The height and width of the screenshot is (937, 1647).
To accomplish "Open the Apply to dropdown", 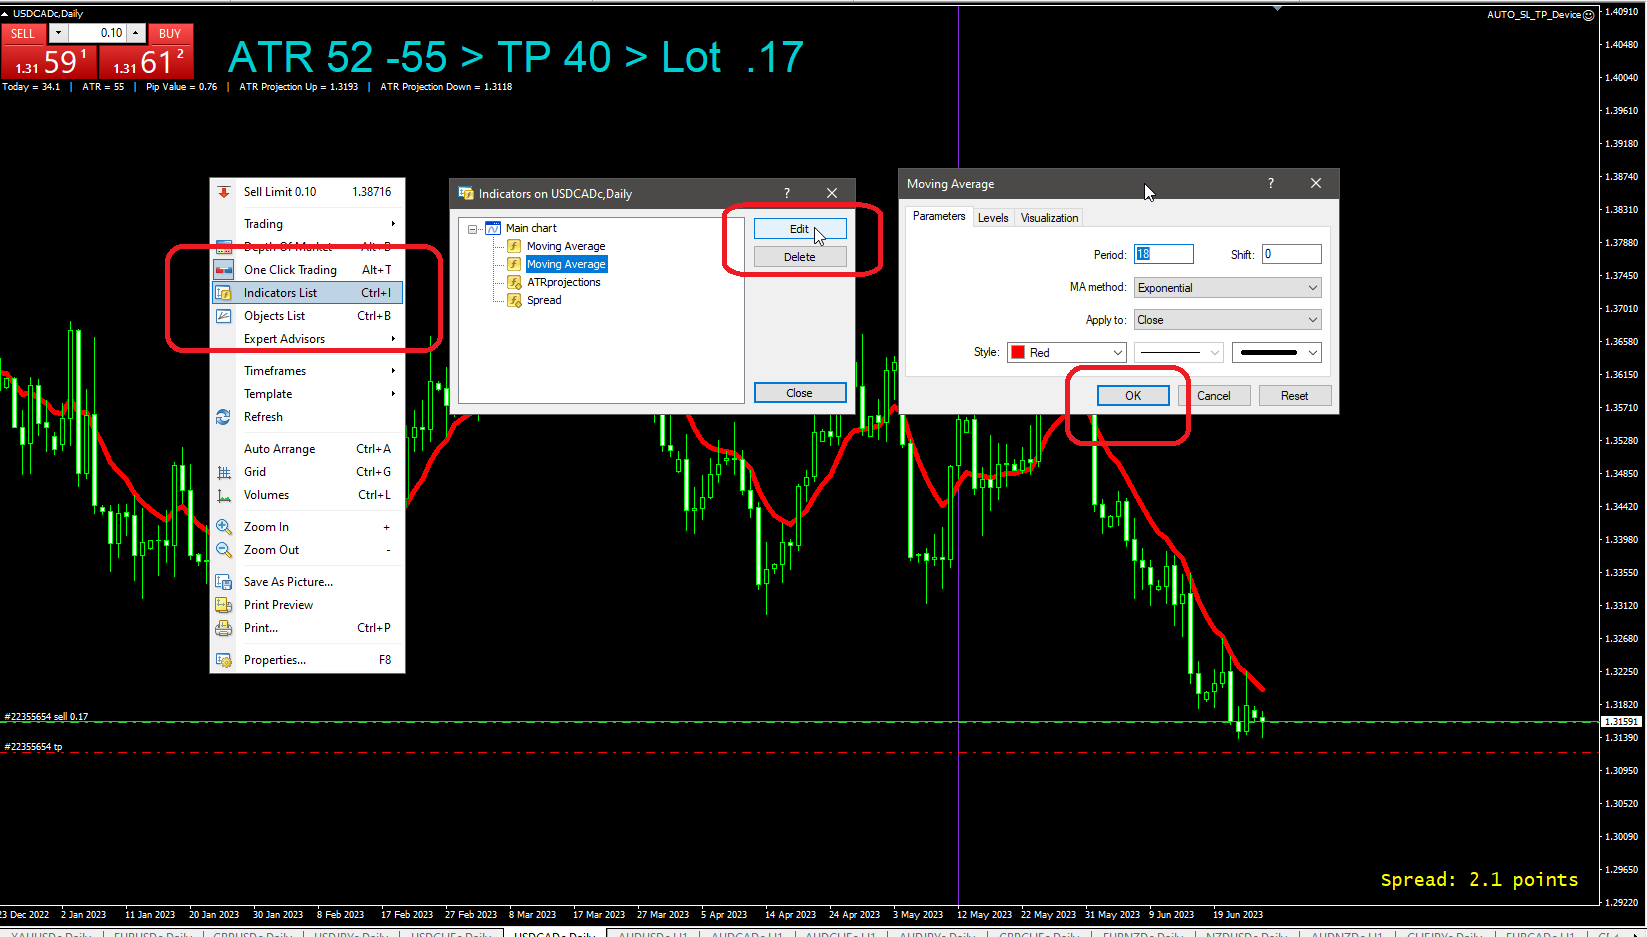I will (x=1227, y=320).
